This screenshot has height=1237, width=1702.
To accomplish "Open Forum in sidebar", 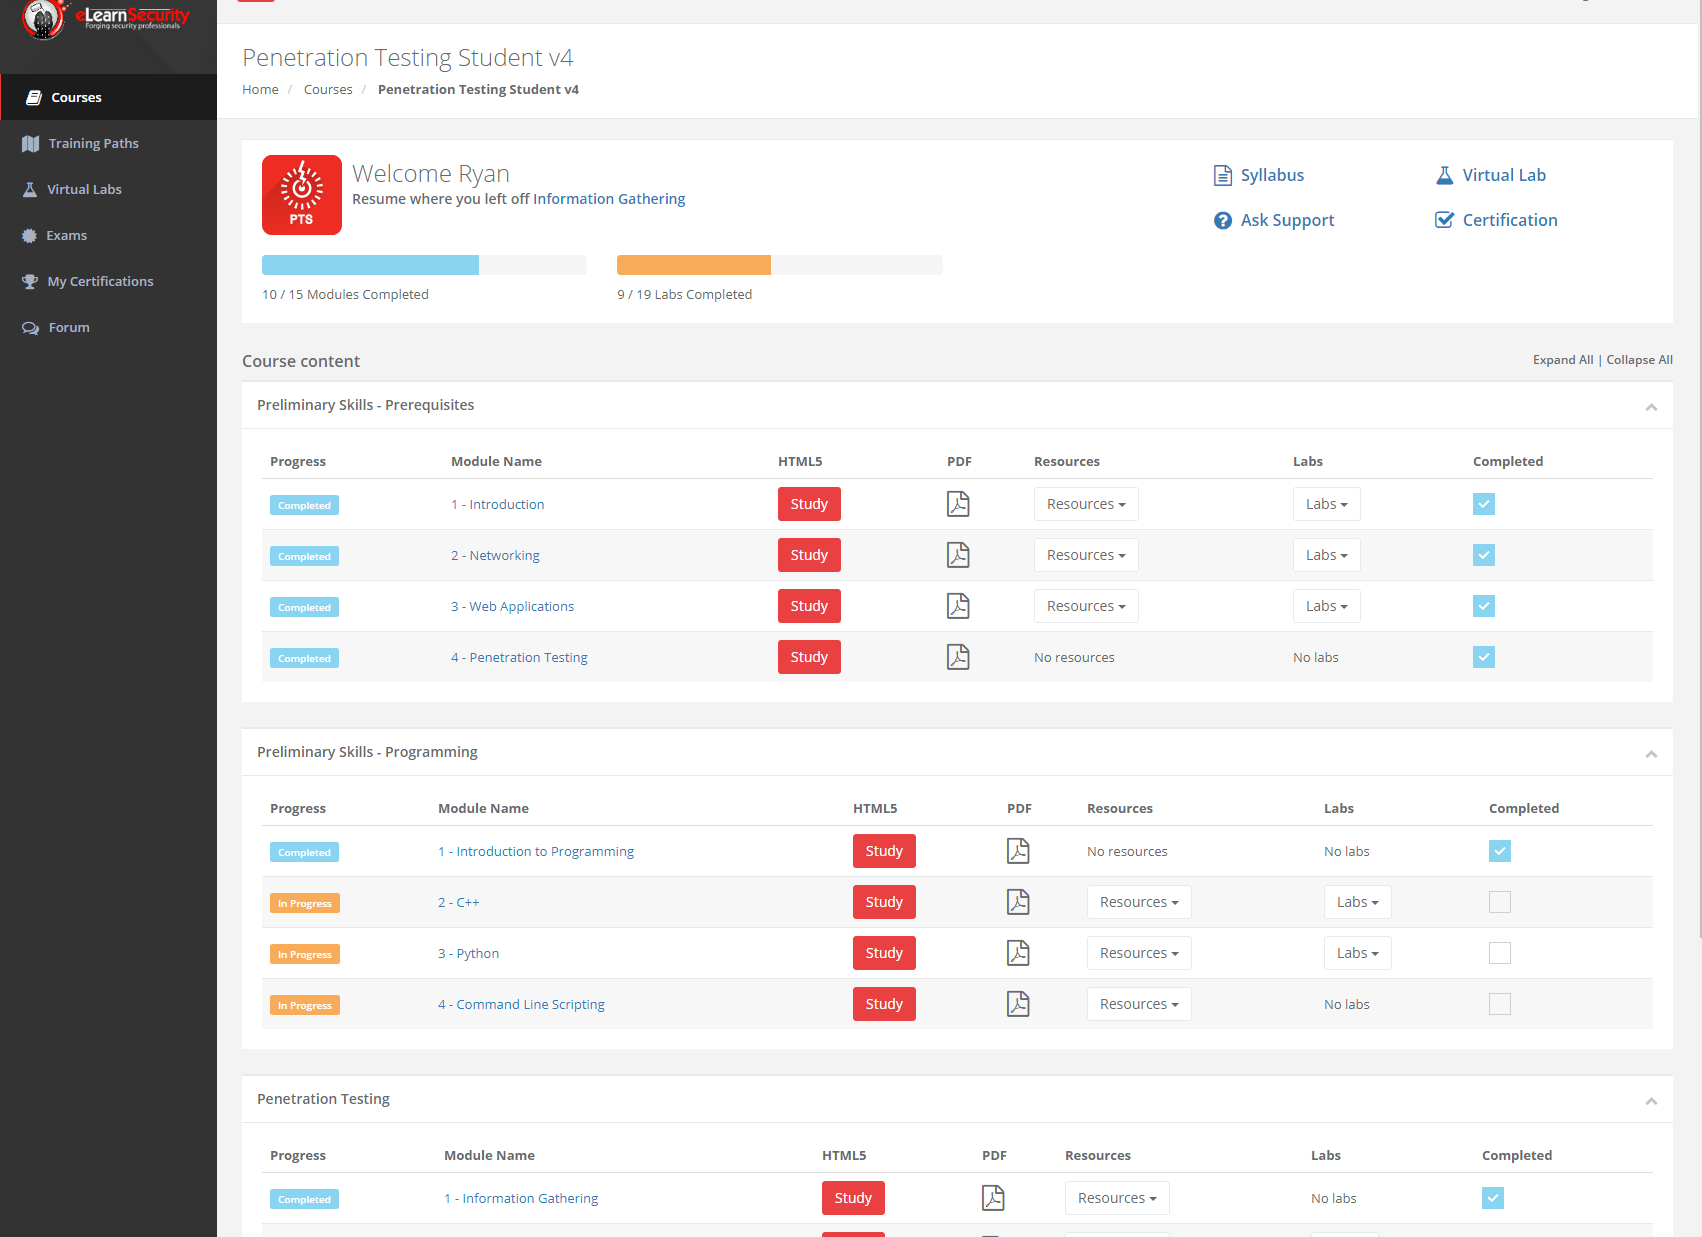I will click(x=108, y=327).
